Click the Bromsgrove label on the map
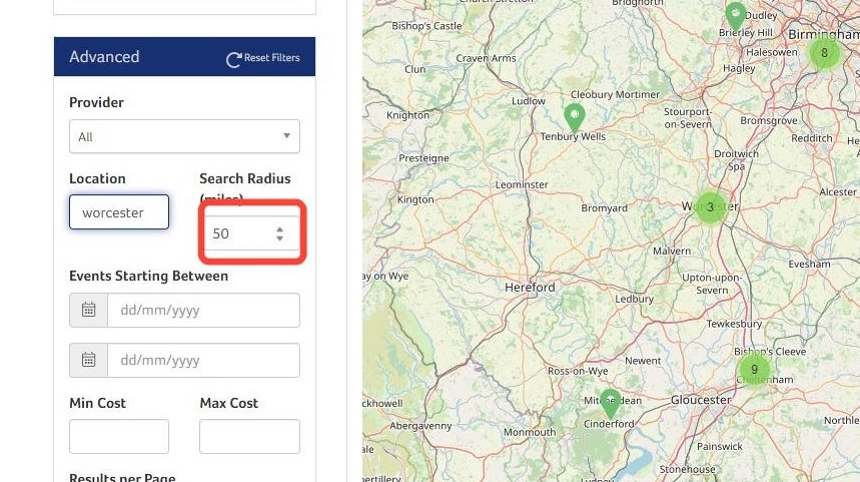Viewport: 860px width, 482px height. (769, 121)
